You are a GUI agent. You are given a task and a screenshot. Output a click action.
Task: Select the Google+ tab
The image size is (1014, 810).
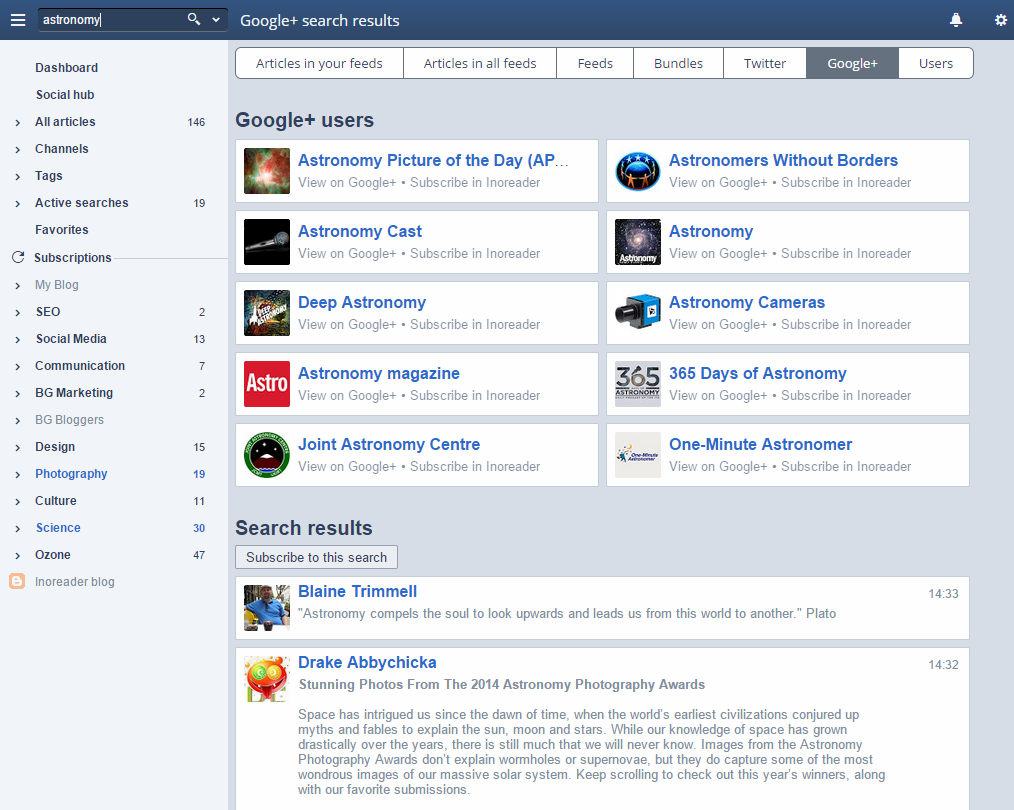click(852, 63)
